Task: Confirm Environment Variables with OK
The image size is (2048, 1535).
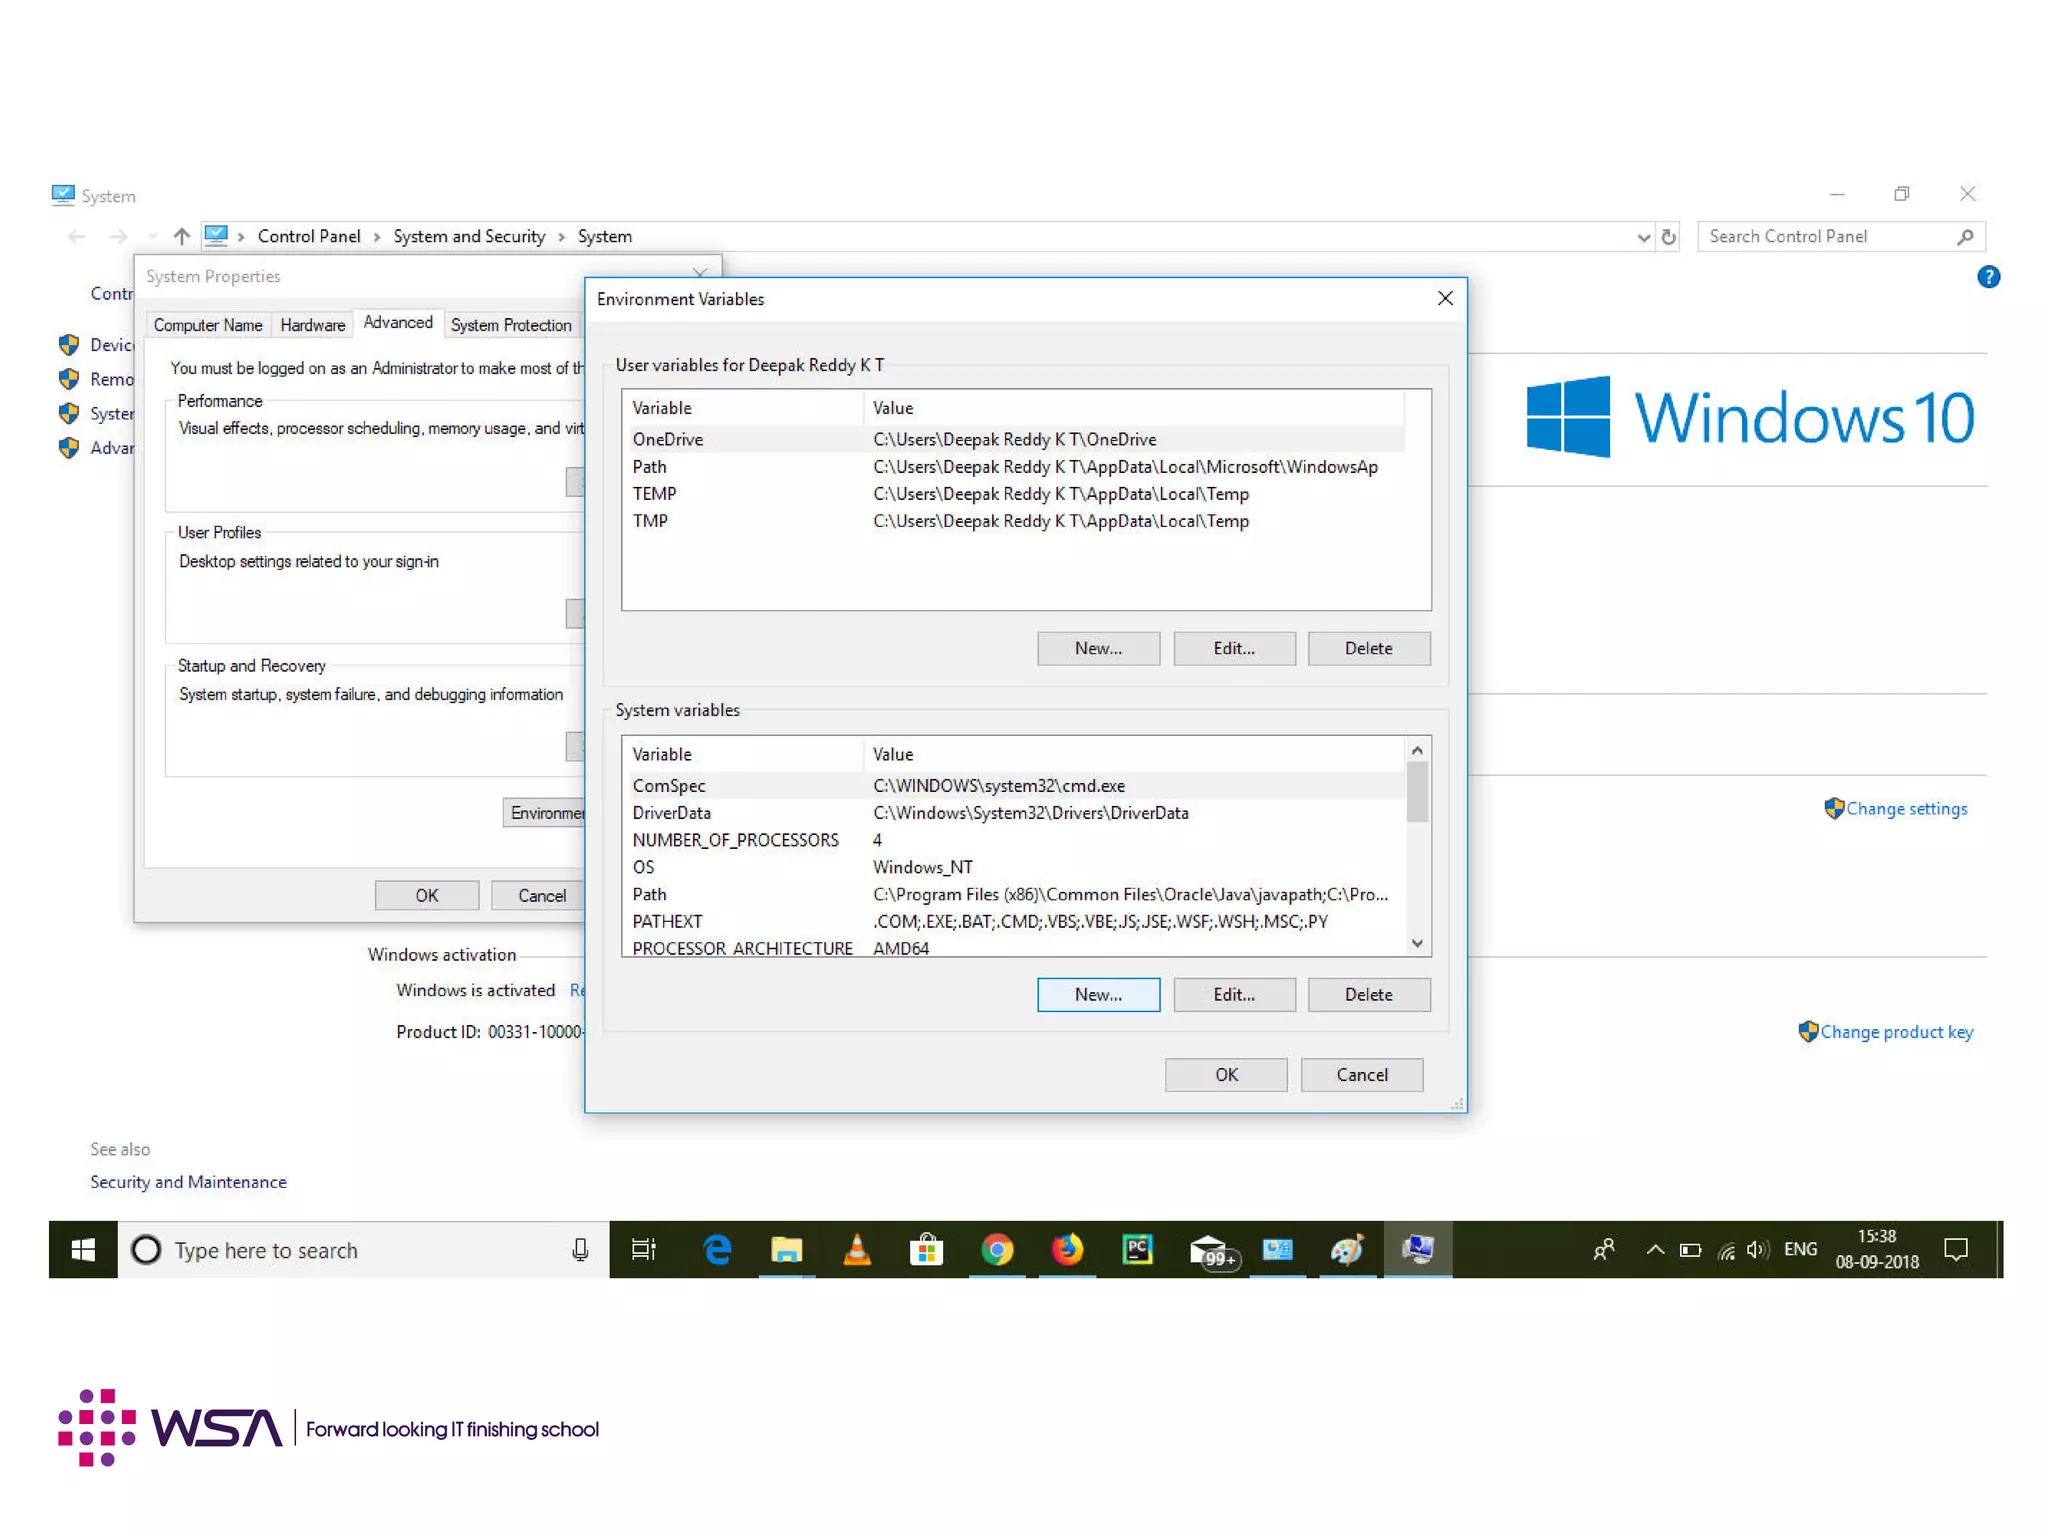Action: (x=1226, y=1074)
